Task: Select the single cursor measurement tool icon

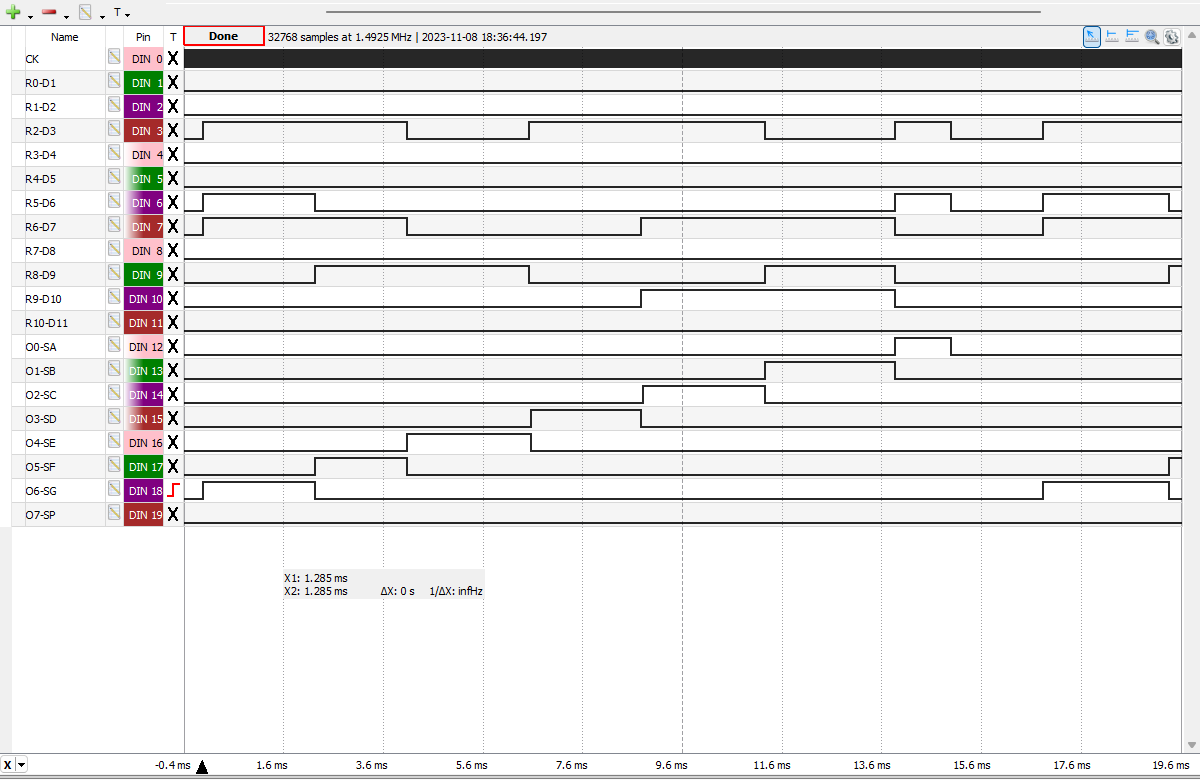Action: click(1112, 36)
